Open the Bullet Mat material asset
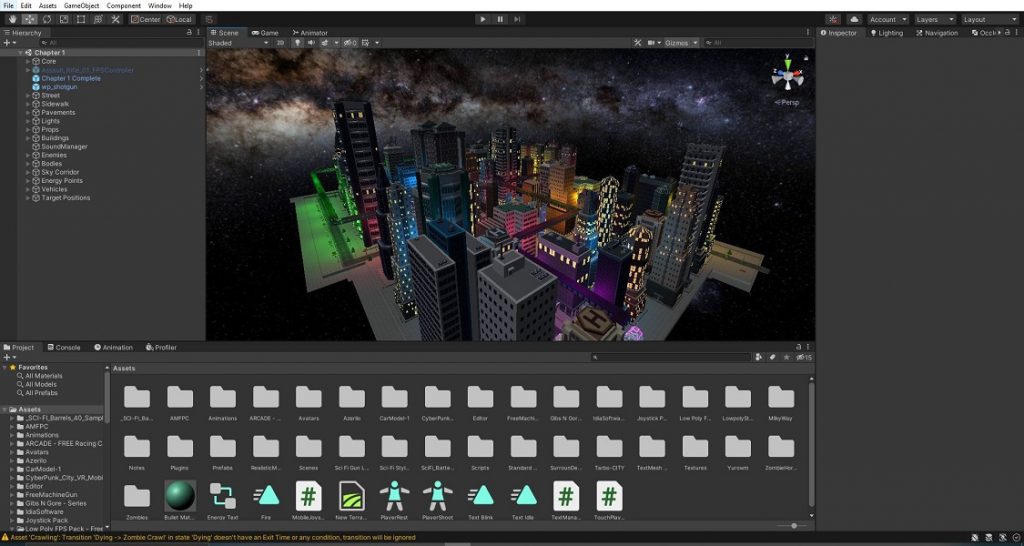The image size is (1024, 546). click(180, 501)
